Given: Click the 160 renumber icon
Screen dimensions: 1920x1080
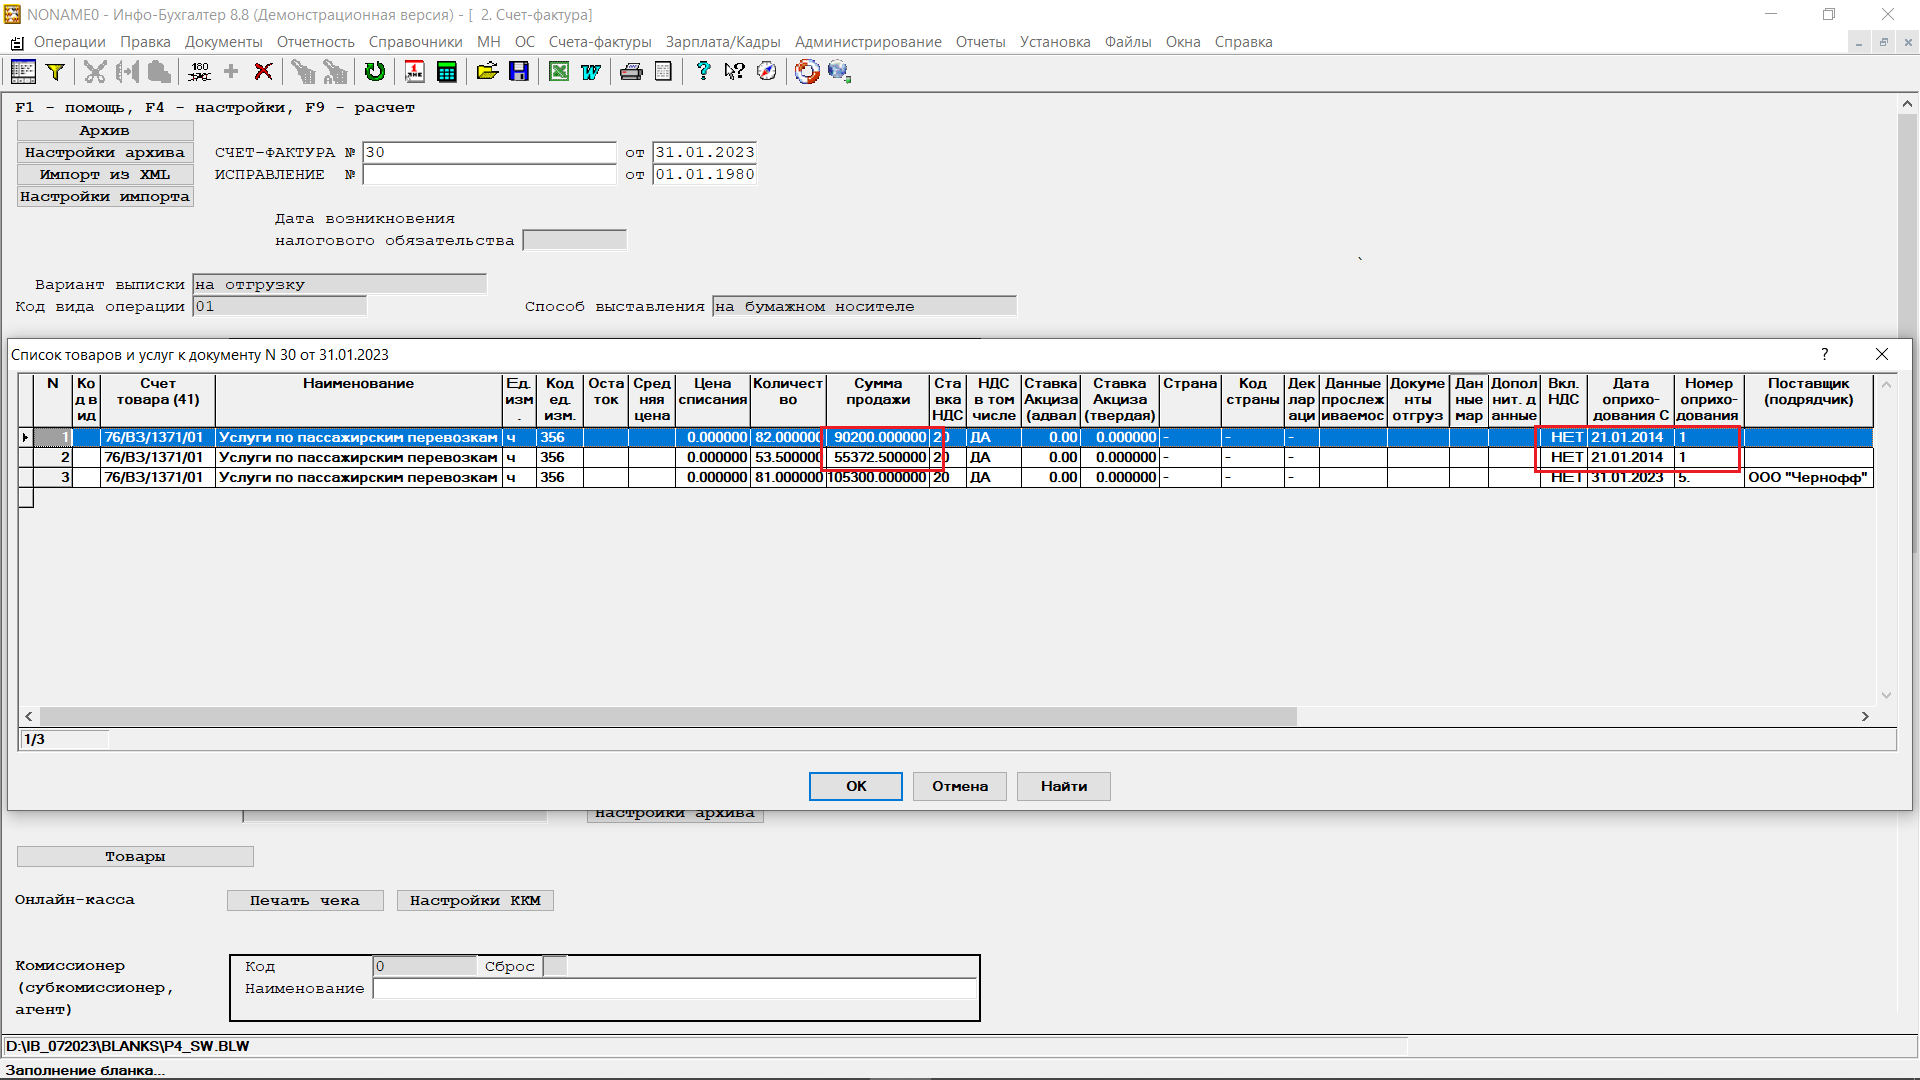Looking at the screenshot, I should pyautogui.click(x=199, y=71).
